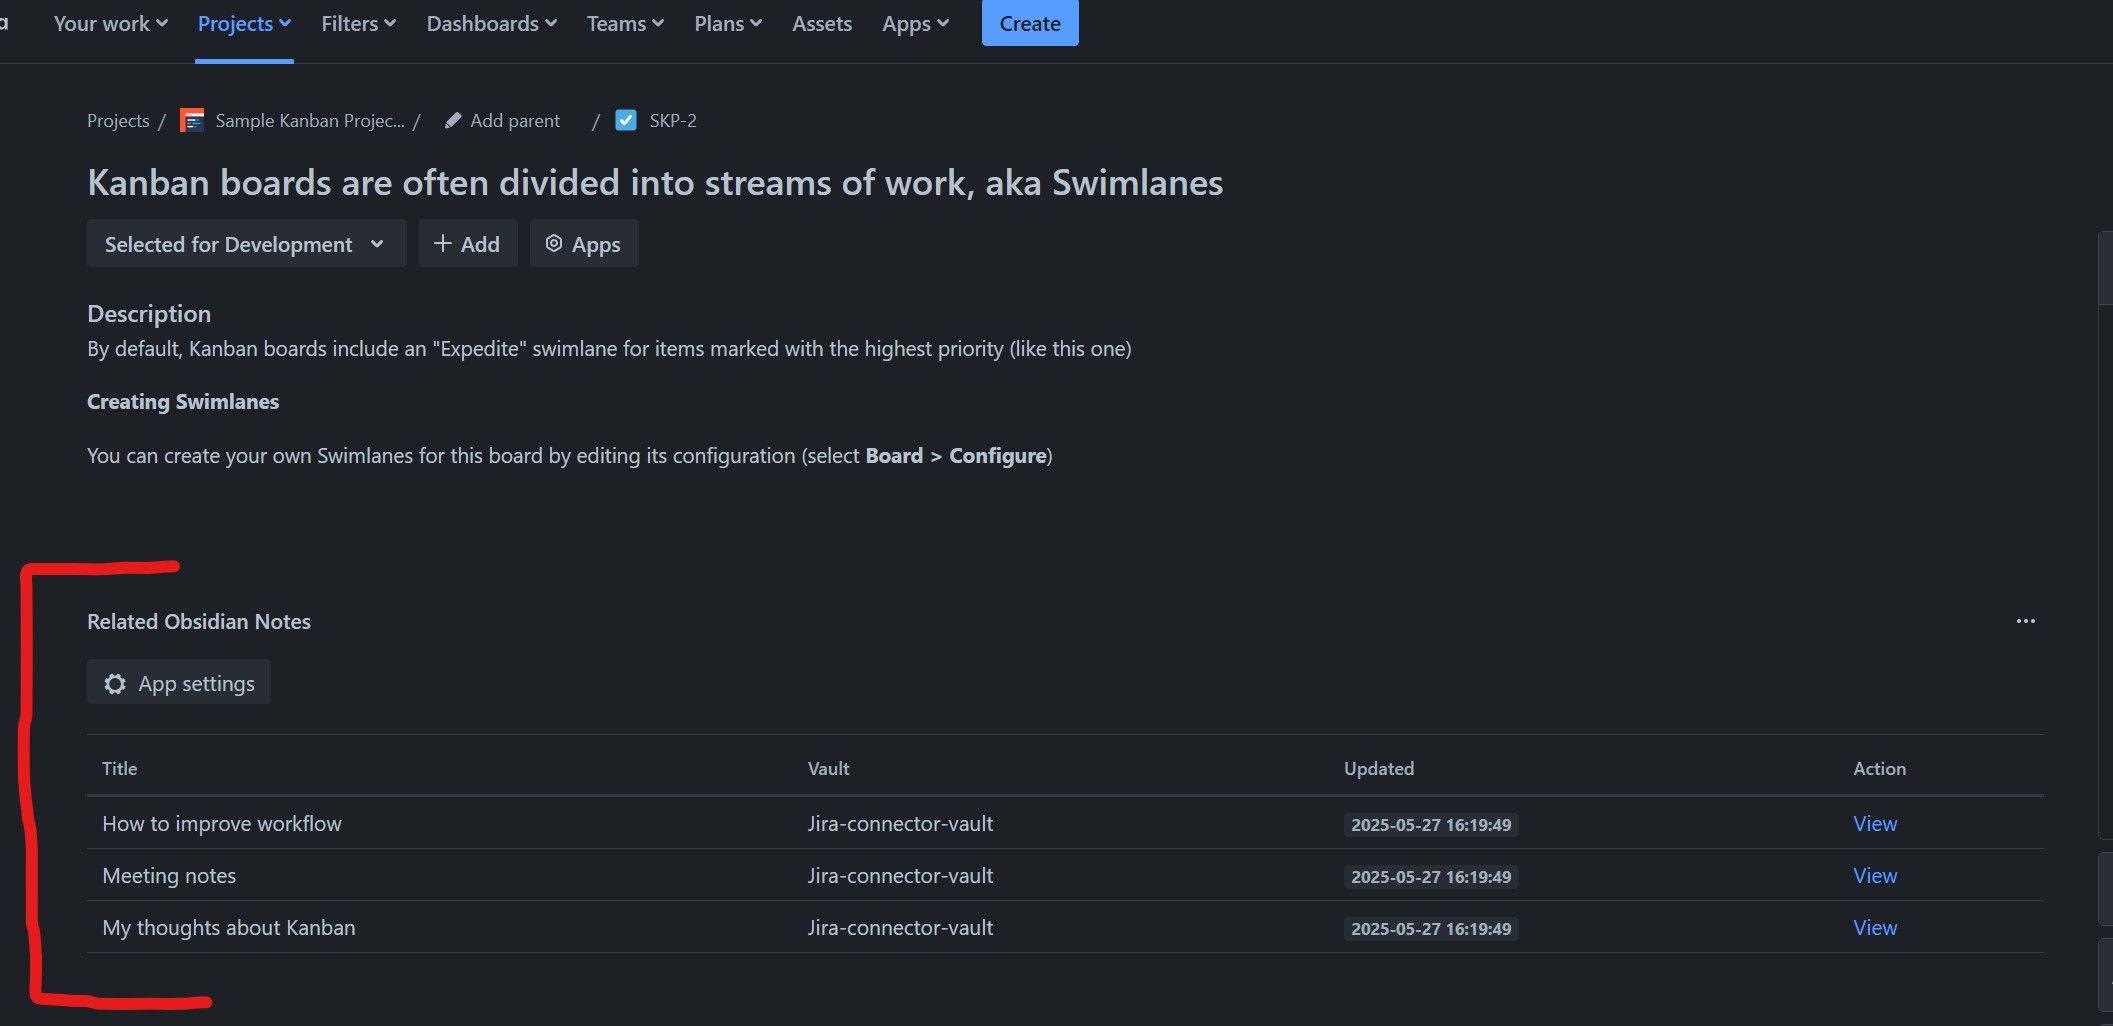Click the Related Obsidian Notes heading
Viewport: 2113px width, 1026px height.
(x=199, y=622)
